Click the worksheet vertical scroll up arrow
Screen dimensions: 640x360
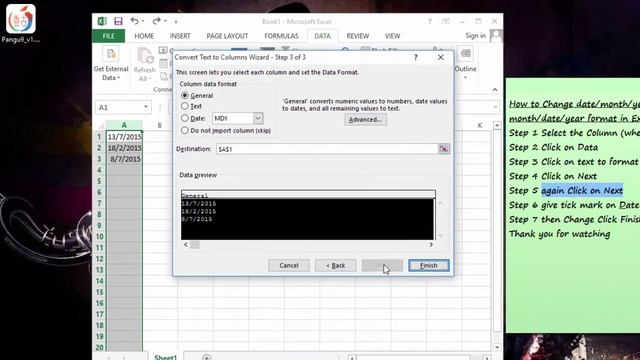pyautogui.click(x=497, y=125)
